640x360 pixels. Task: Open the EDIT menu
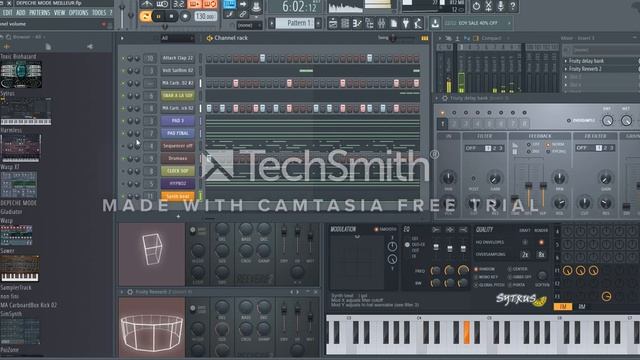point(7,13)
